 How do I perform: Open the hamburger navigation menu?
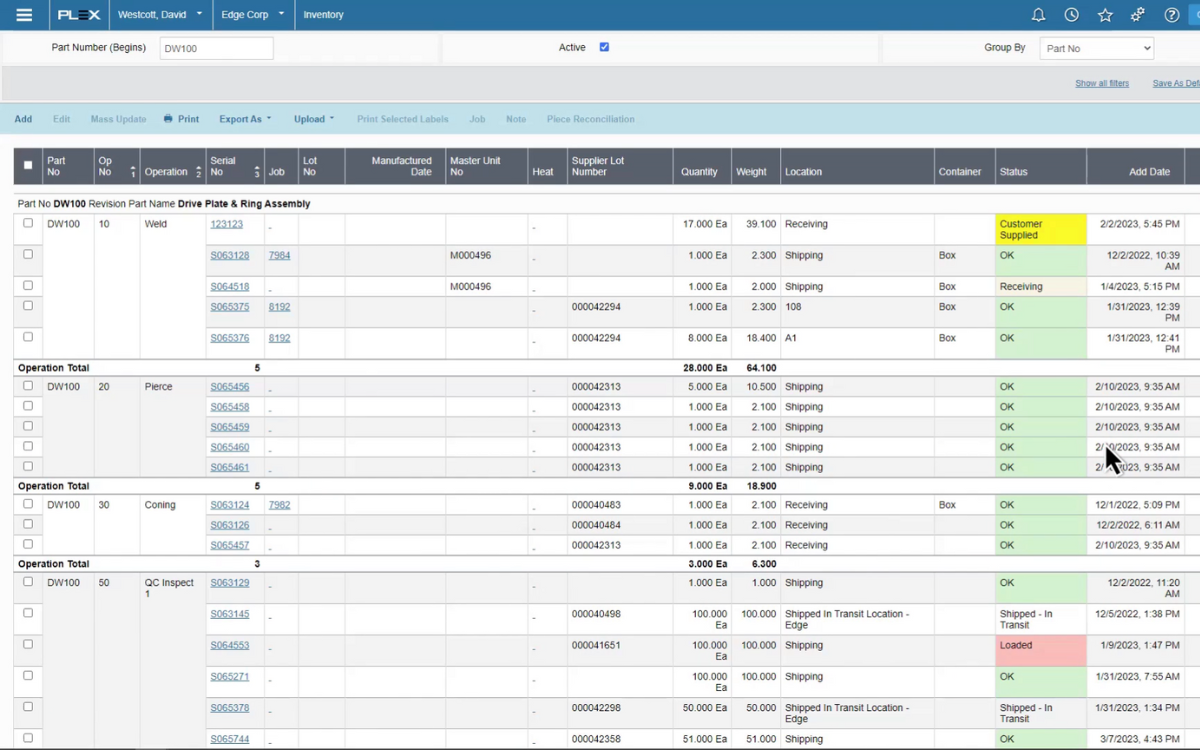click(x=24, y=14)
